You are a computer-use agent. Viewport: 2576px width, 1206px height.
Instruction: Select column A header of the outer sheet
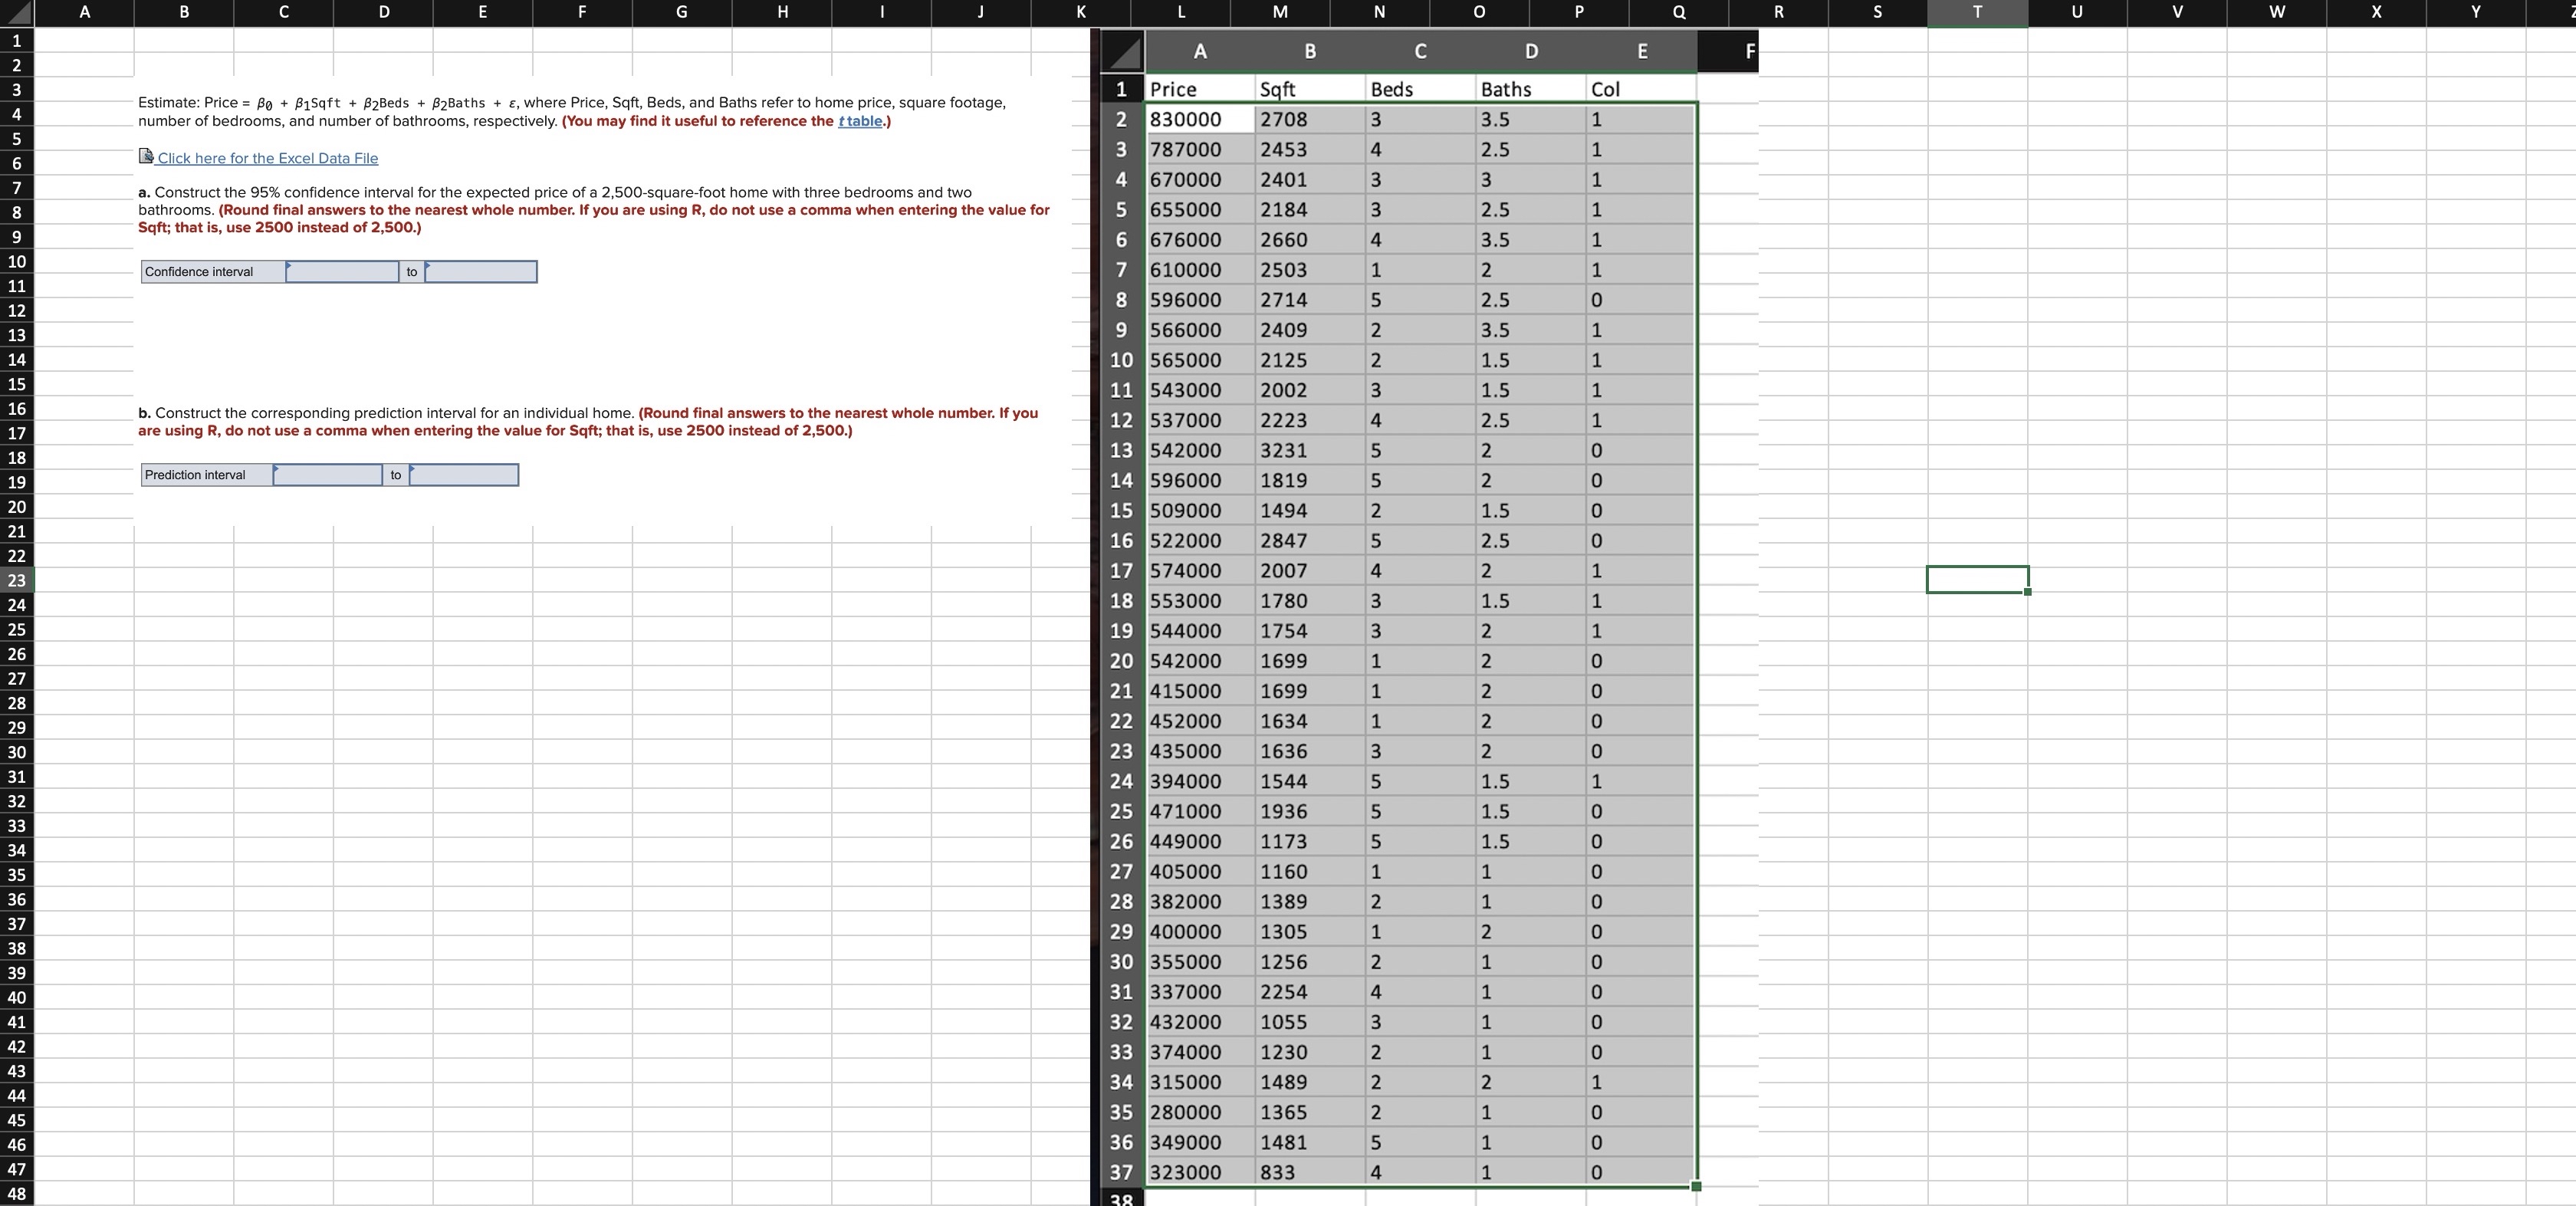(84, 12)
